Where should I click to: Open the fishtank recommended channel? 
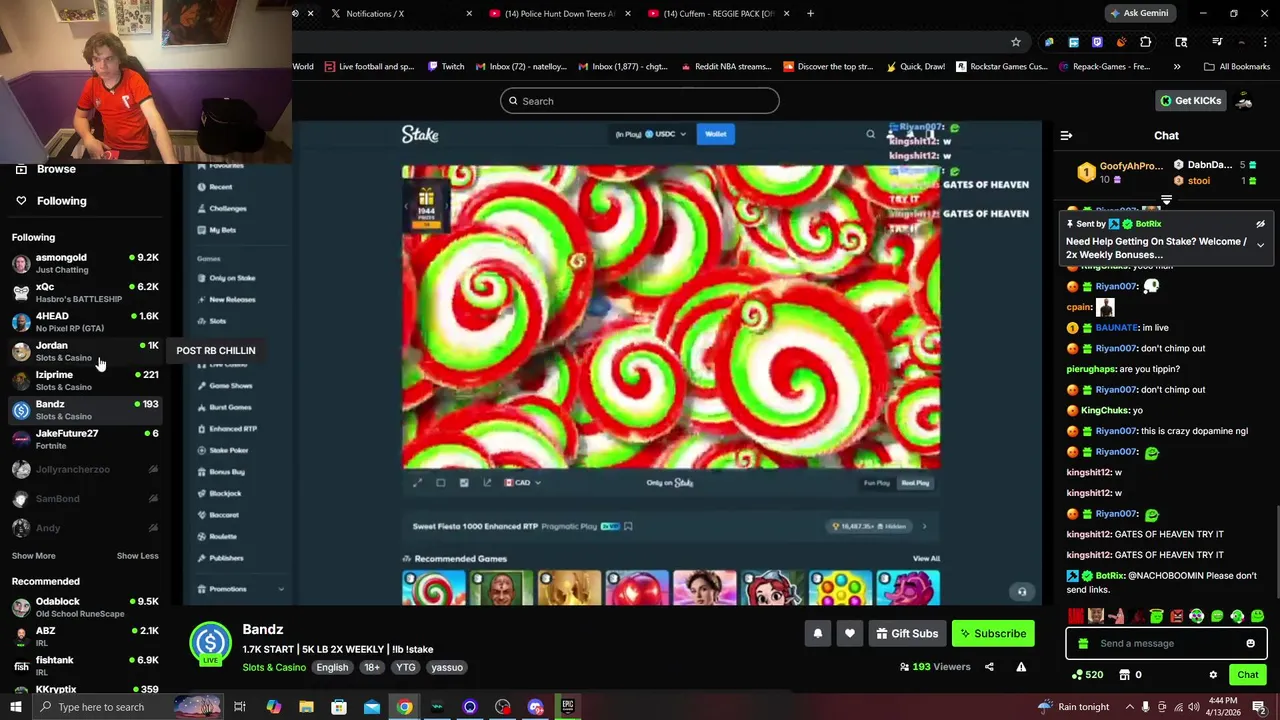click(x=85, y=666)
